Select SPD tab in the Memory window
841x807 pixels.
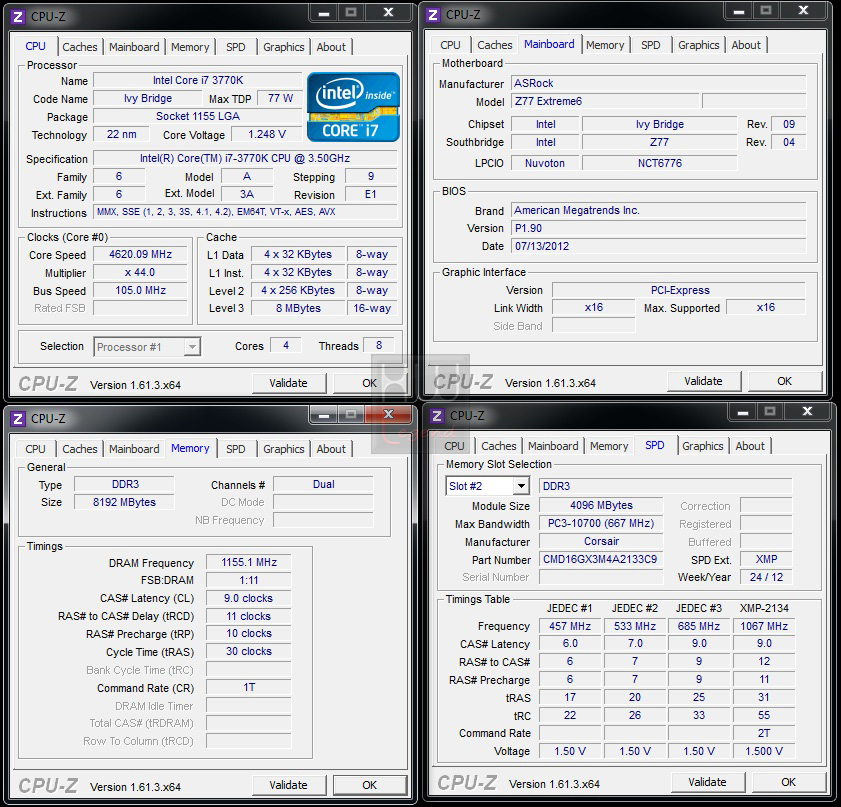[x=235, y=449]
